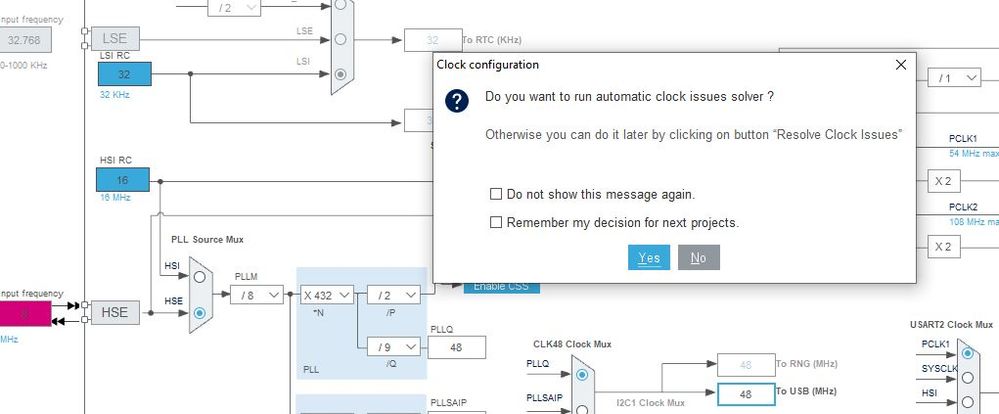Viewport: 999px width, 414px height.
Task: Select LSE radio in RTC clock mux
Action: point(340,39)
